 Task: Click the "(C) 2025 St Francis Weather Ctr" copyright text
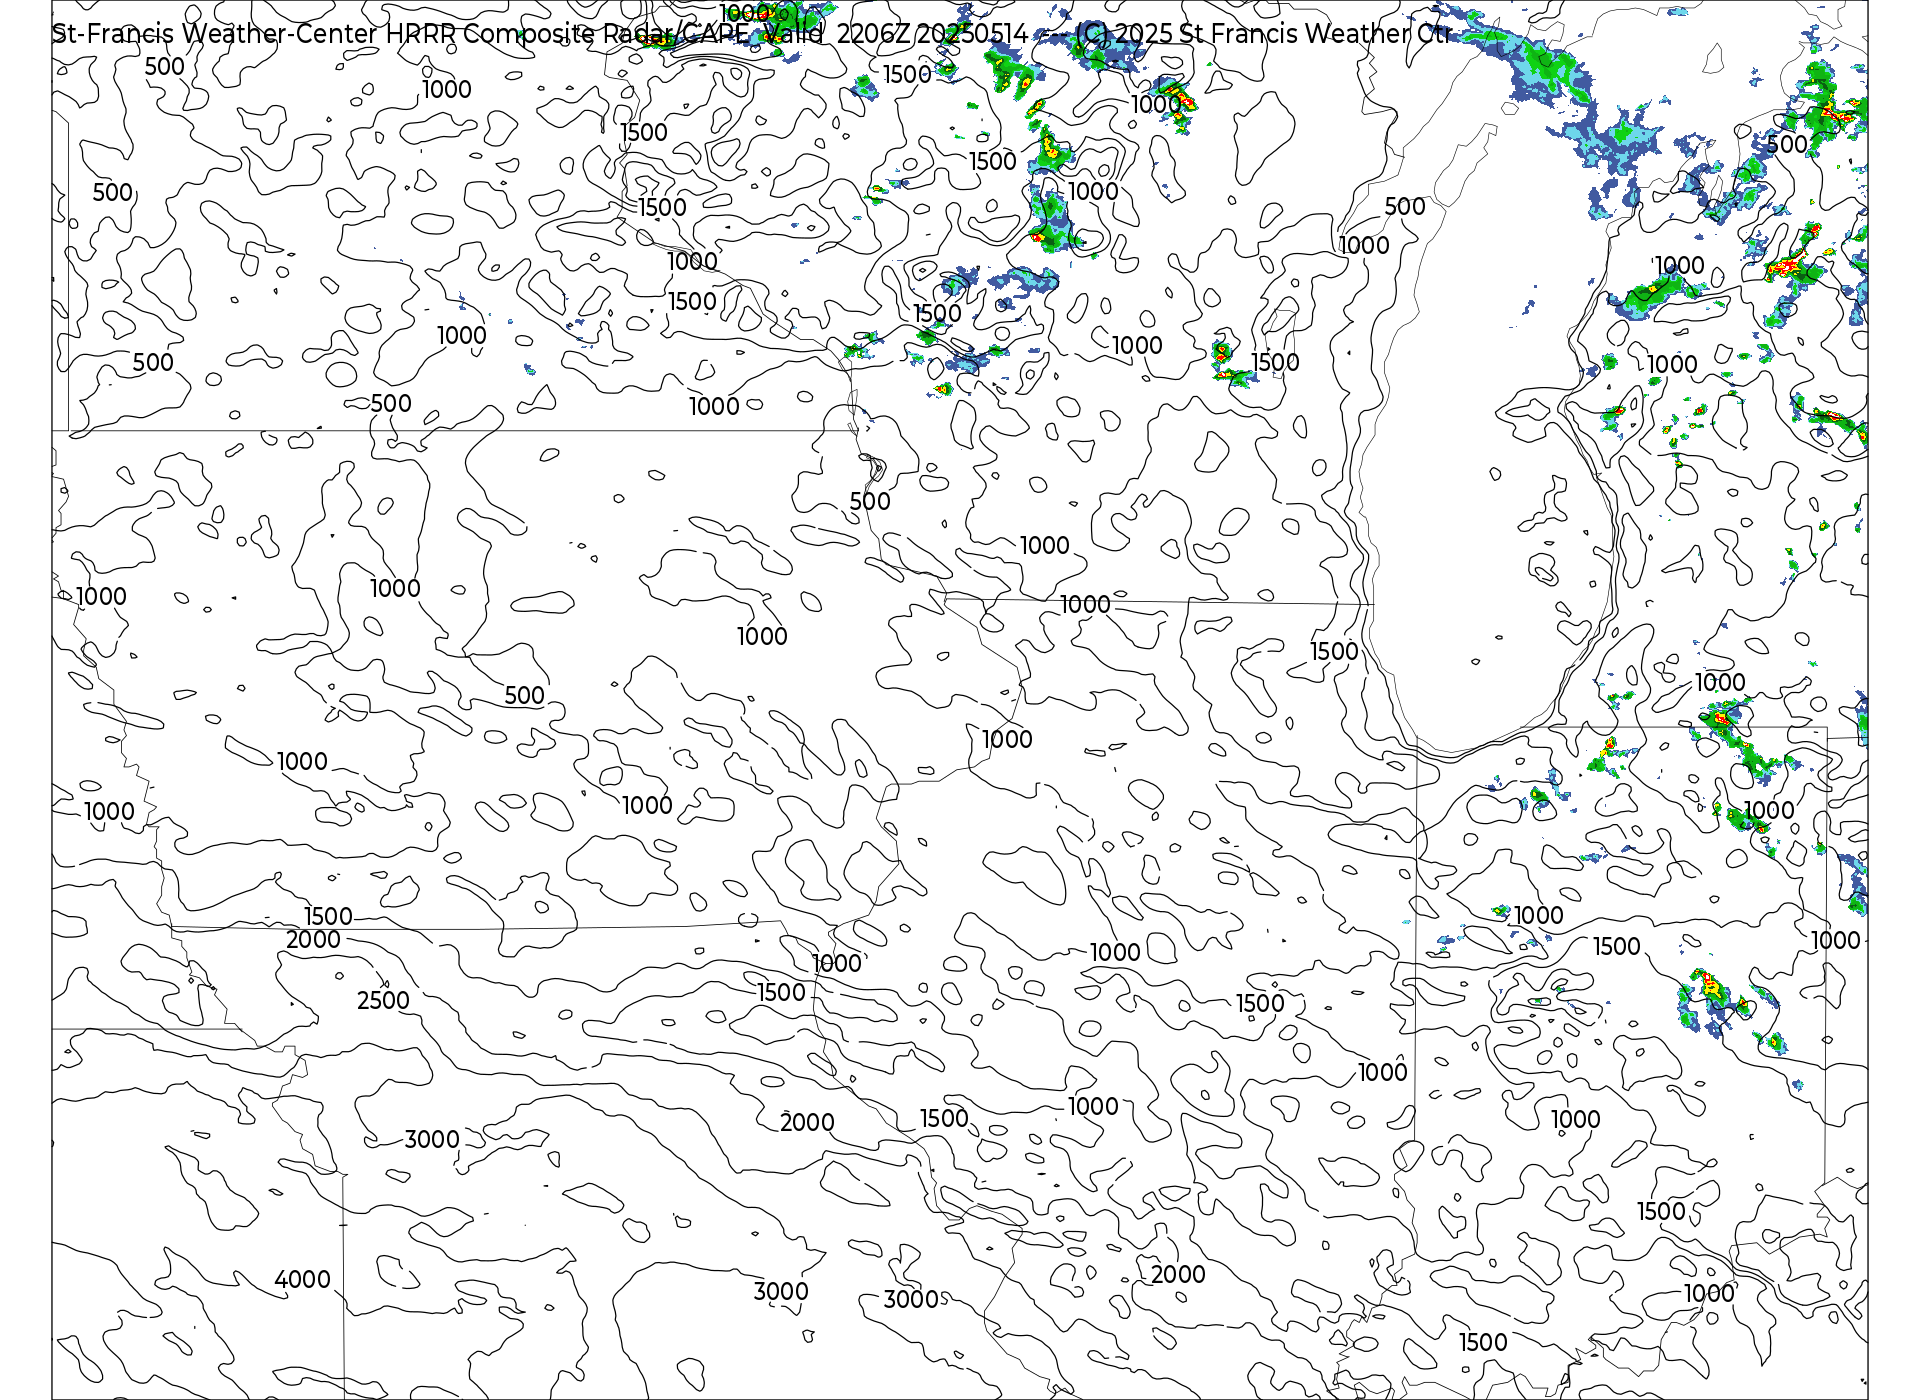pyautogui.click(x=1264, y=34)
